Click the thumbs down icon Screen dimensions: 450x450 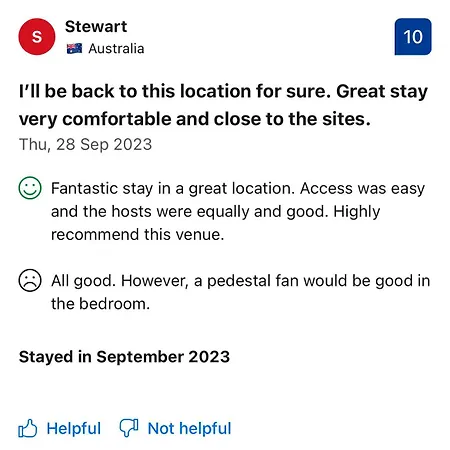pyautogui.click(x=129, y=428)
